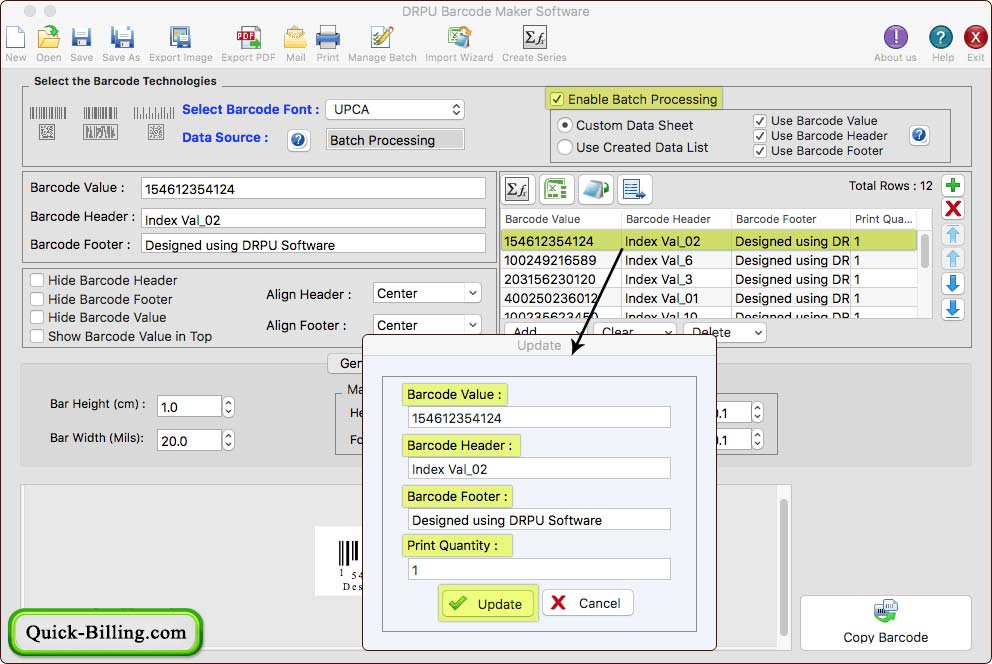Click the Barcode Footer column heading
Viewport: 992px width, 664px height.
[x=776, y=219]
